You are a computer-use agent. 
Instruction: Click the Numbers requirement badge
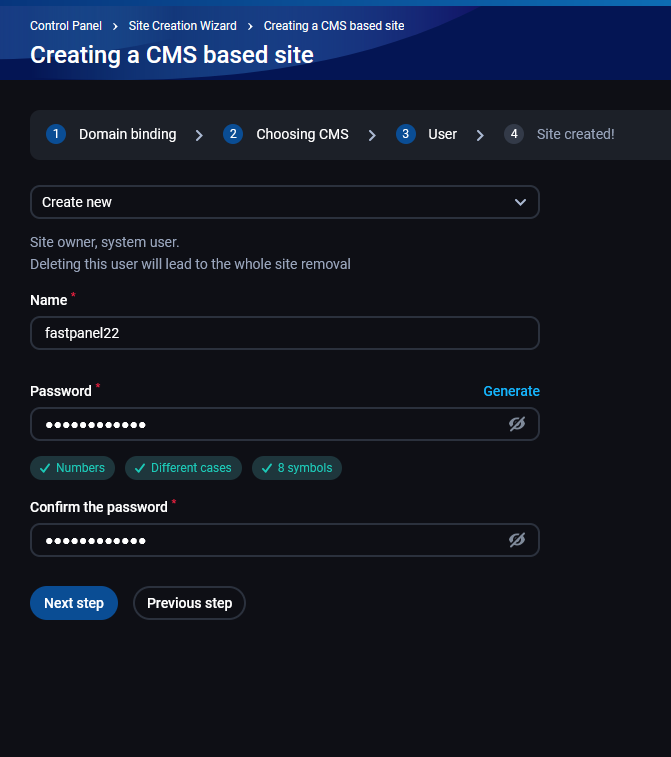(72, 468)
